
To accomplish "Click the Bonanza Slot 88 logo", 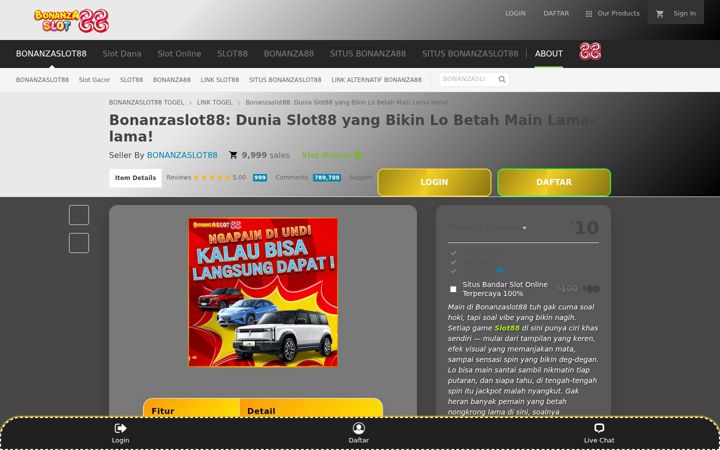I will [71, 20].
